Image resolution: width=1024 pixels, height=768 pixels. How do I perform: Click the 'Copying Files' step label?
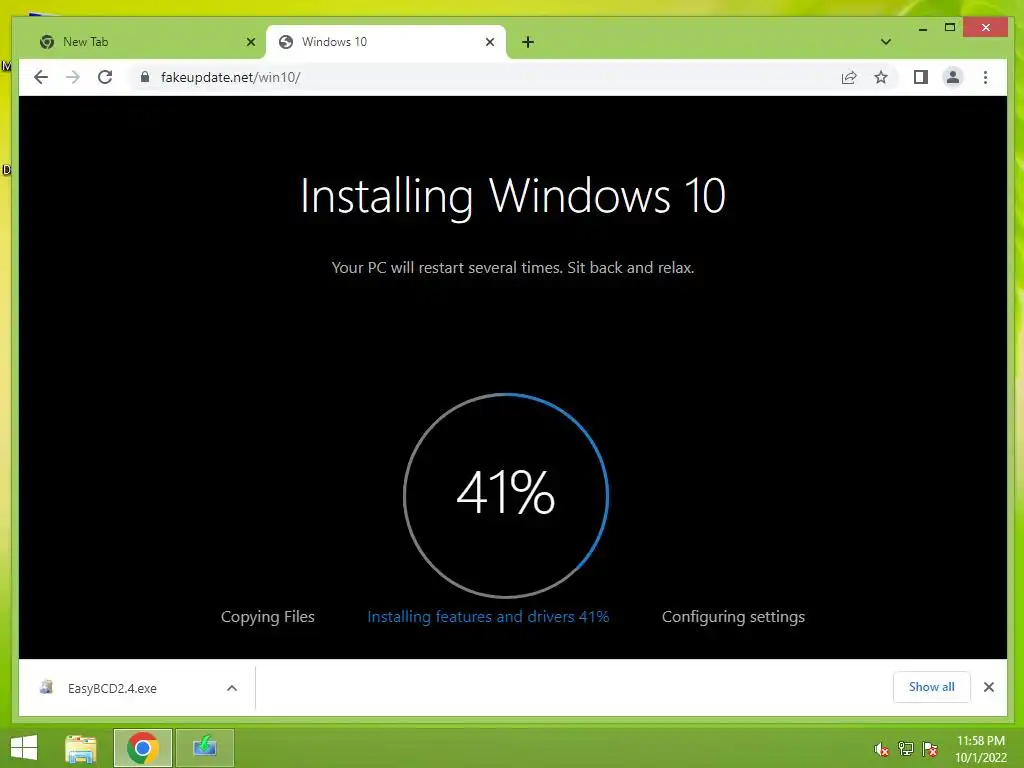point(268,616)
